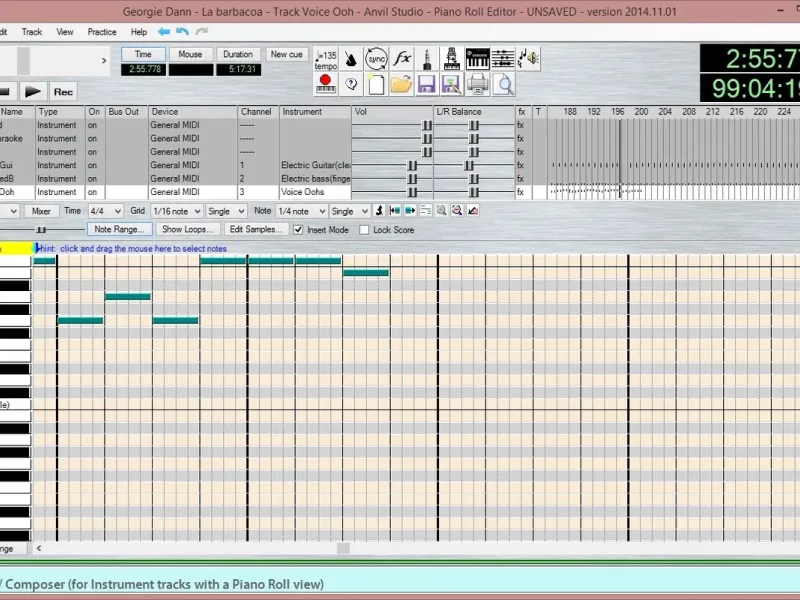The width and height of the screenshot is (800, 600).
Task: Adjust the Voice Oohs volume slider
Action: 412,192
